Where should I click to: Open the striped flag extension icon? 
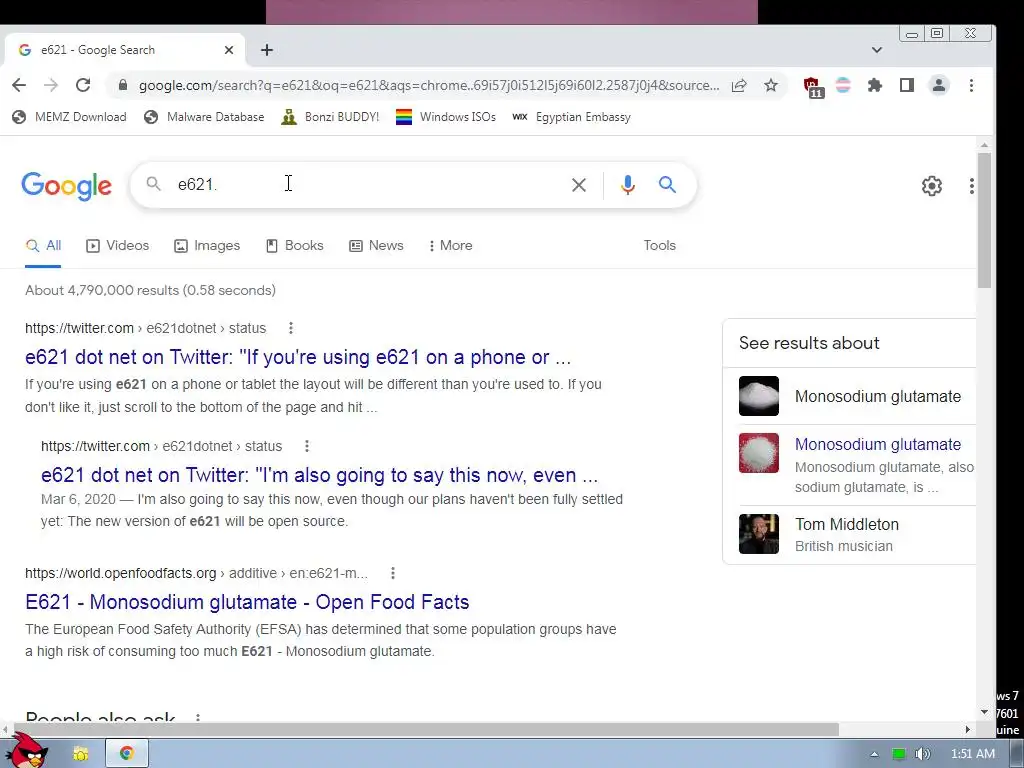click(843, 85)
